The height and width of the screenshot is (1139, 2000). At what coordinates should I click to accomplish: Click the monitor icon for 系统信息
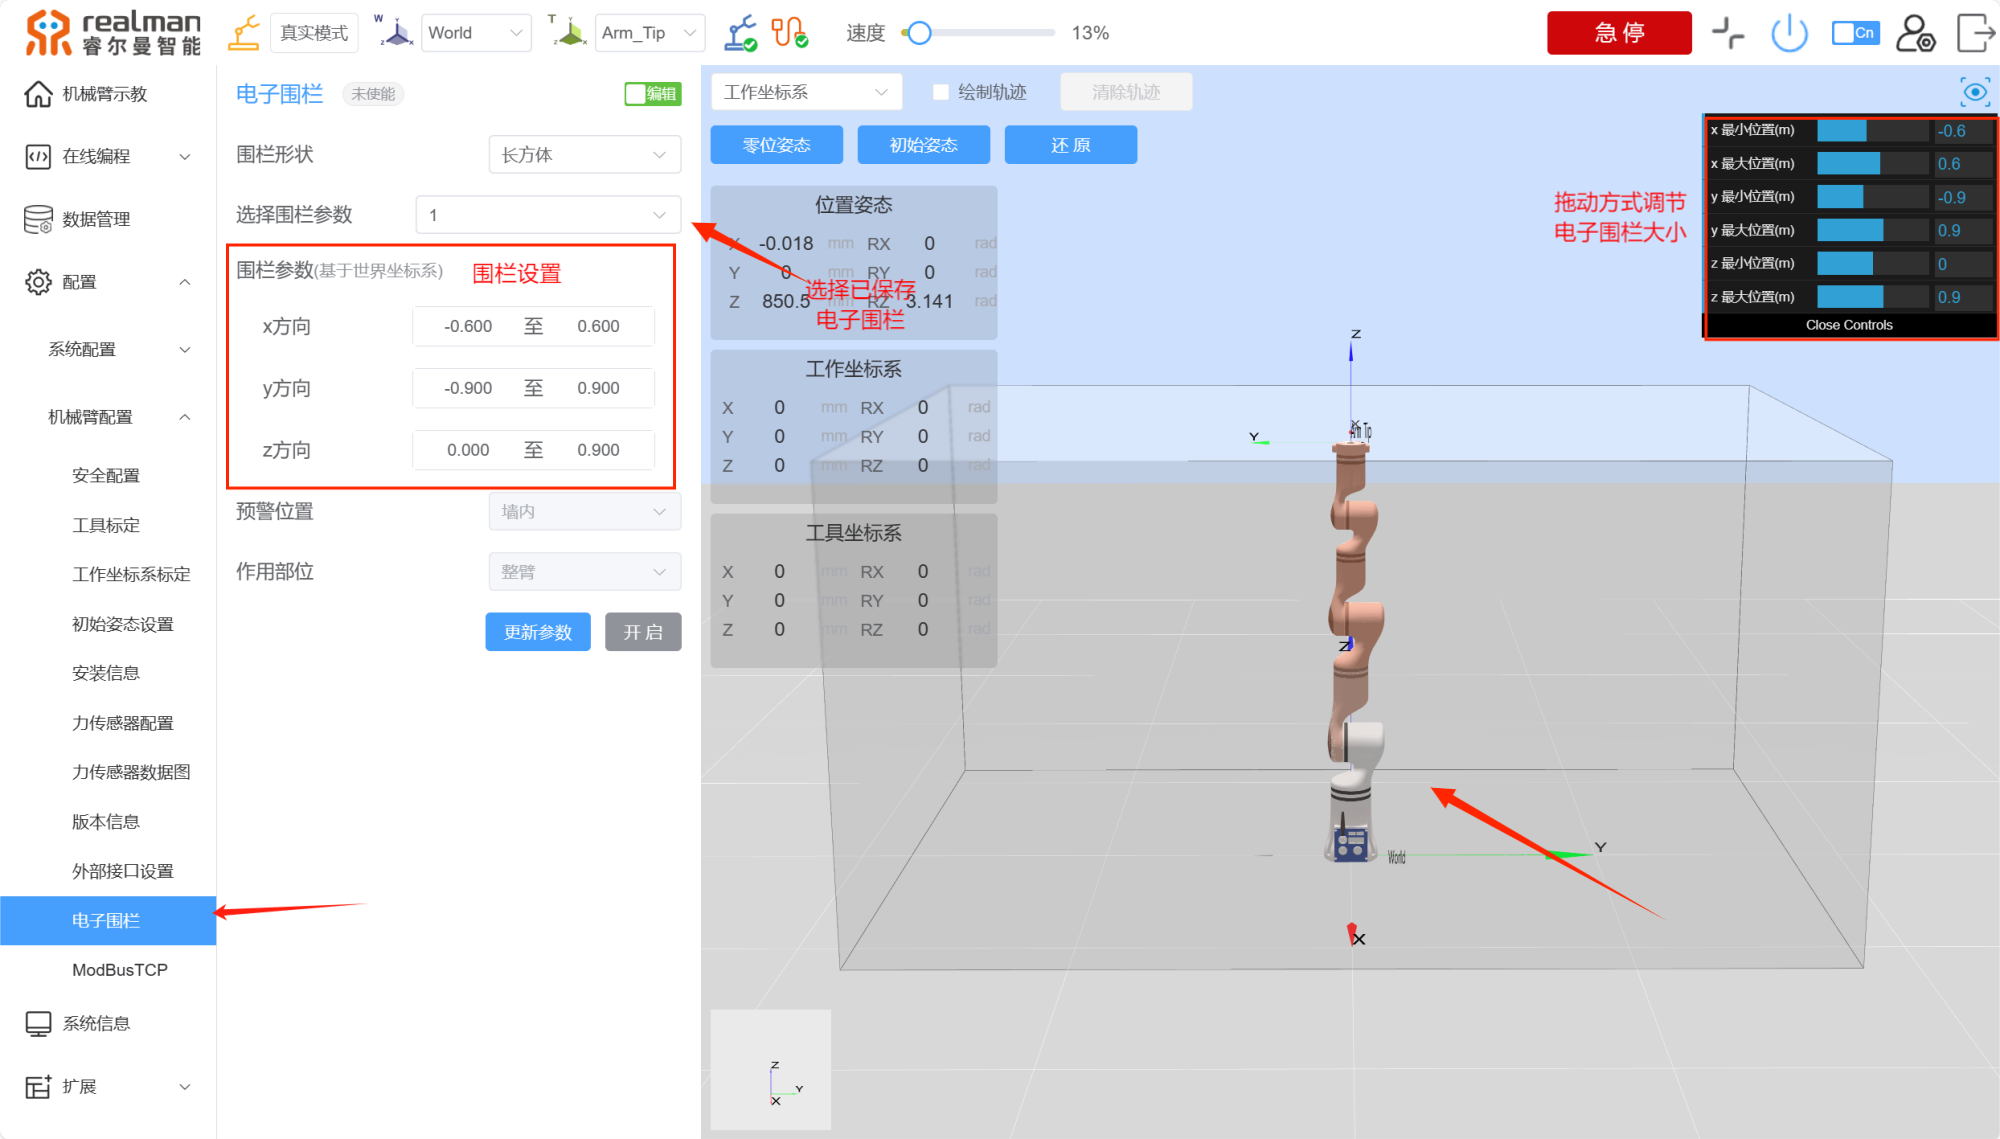38,1024
